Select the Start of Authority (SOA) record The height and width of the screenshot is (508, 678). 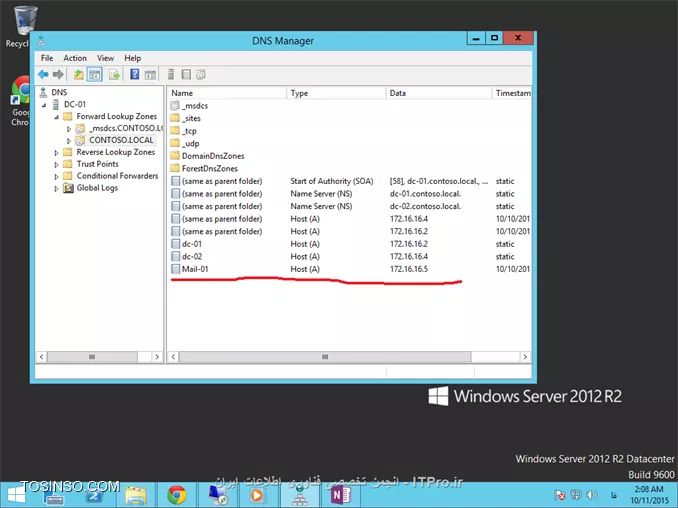332,181
